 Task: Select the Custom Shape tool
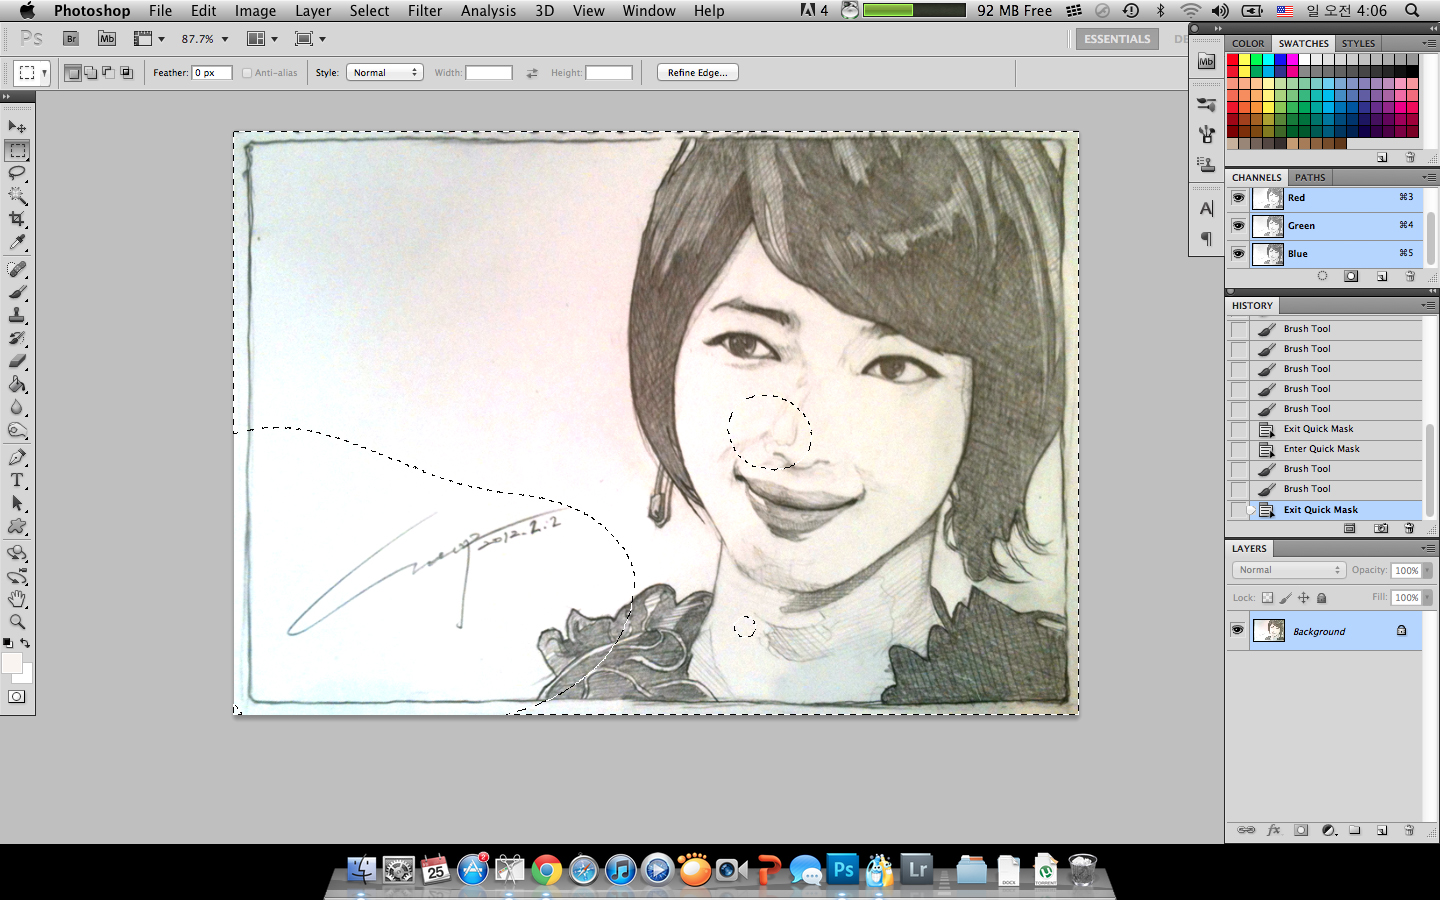17,526
